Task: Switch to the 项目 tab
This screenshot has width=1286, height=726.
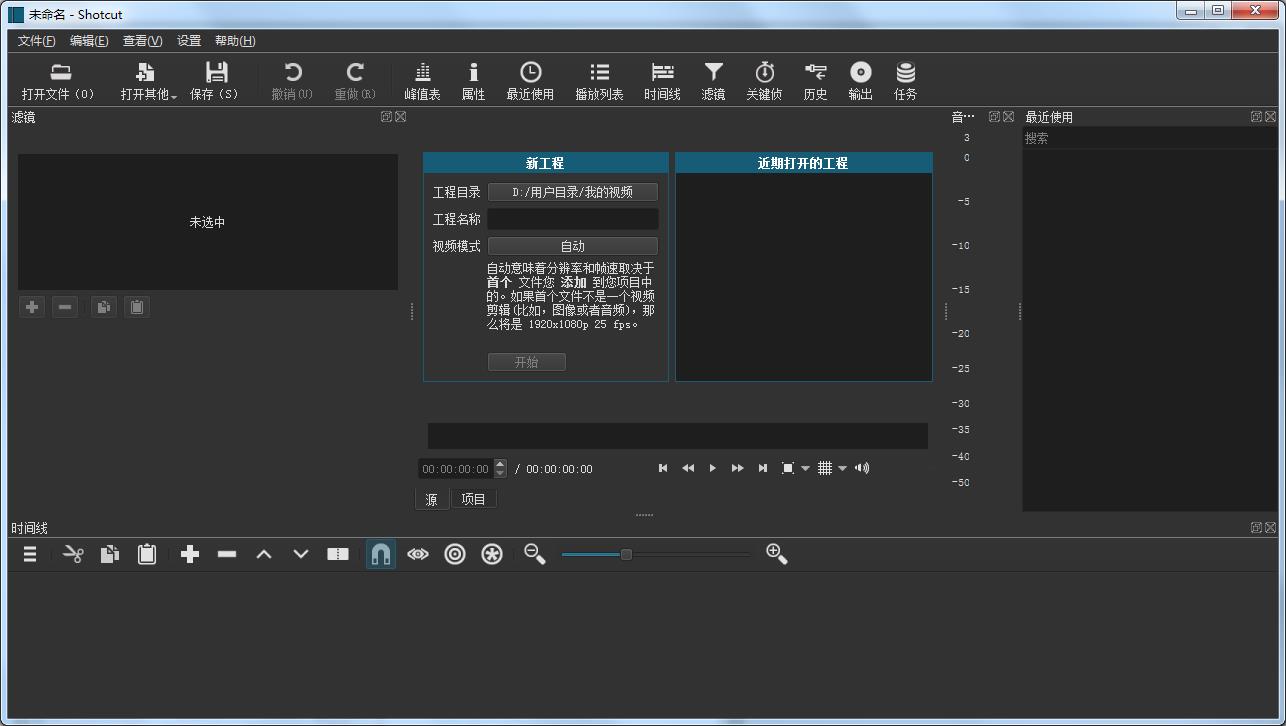Action: point(473,499)
